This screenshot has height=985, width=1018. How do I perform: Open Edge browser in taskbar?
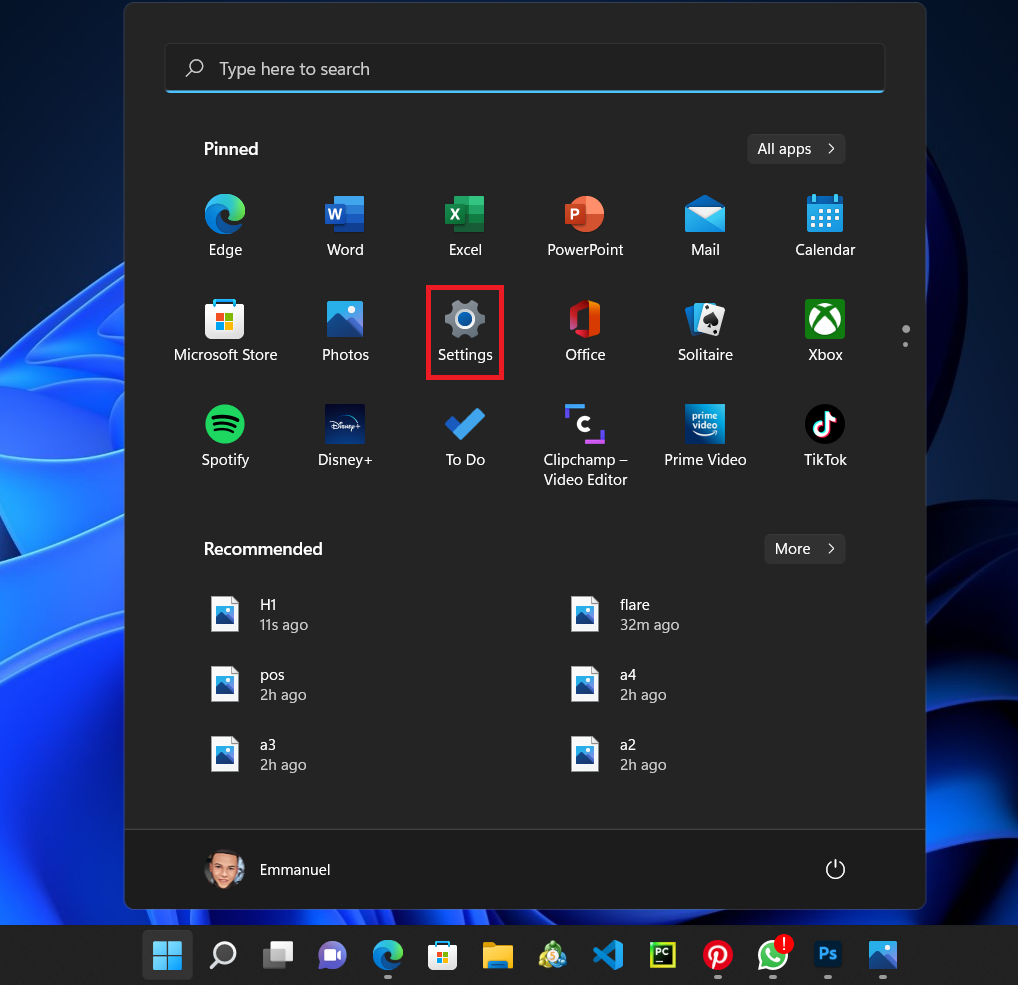point(388,955)
